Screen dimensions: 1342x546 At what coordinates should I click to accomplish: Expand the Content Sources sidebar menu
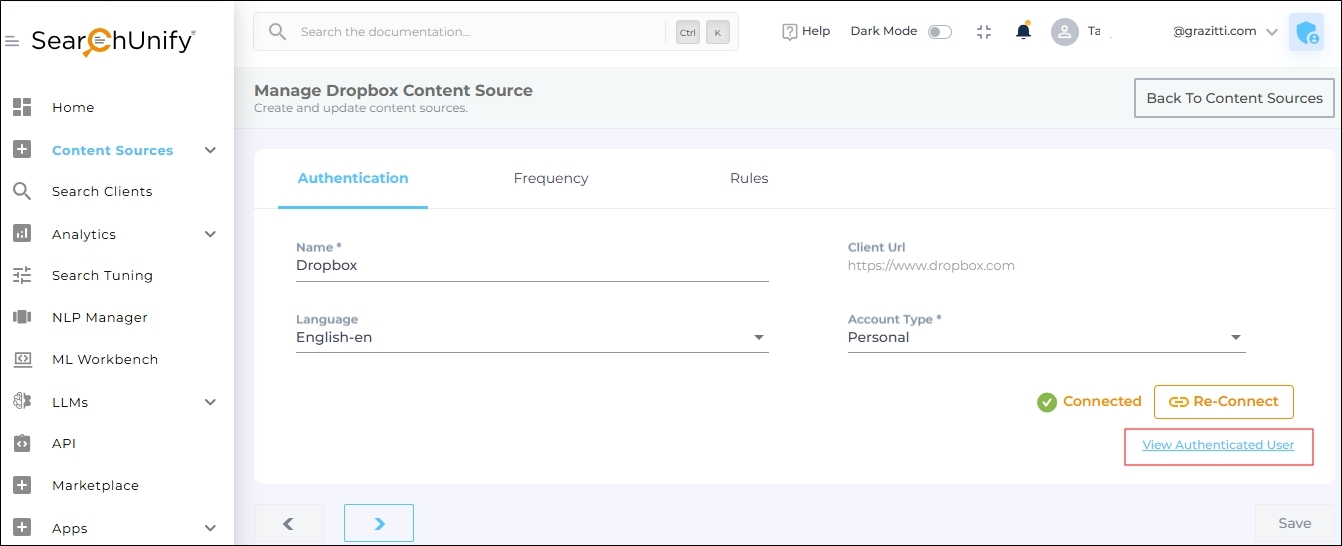(210, 150)
